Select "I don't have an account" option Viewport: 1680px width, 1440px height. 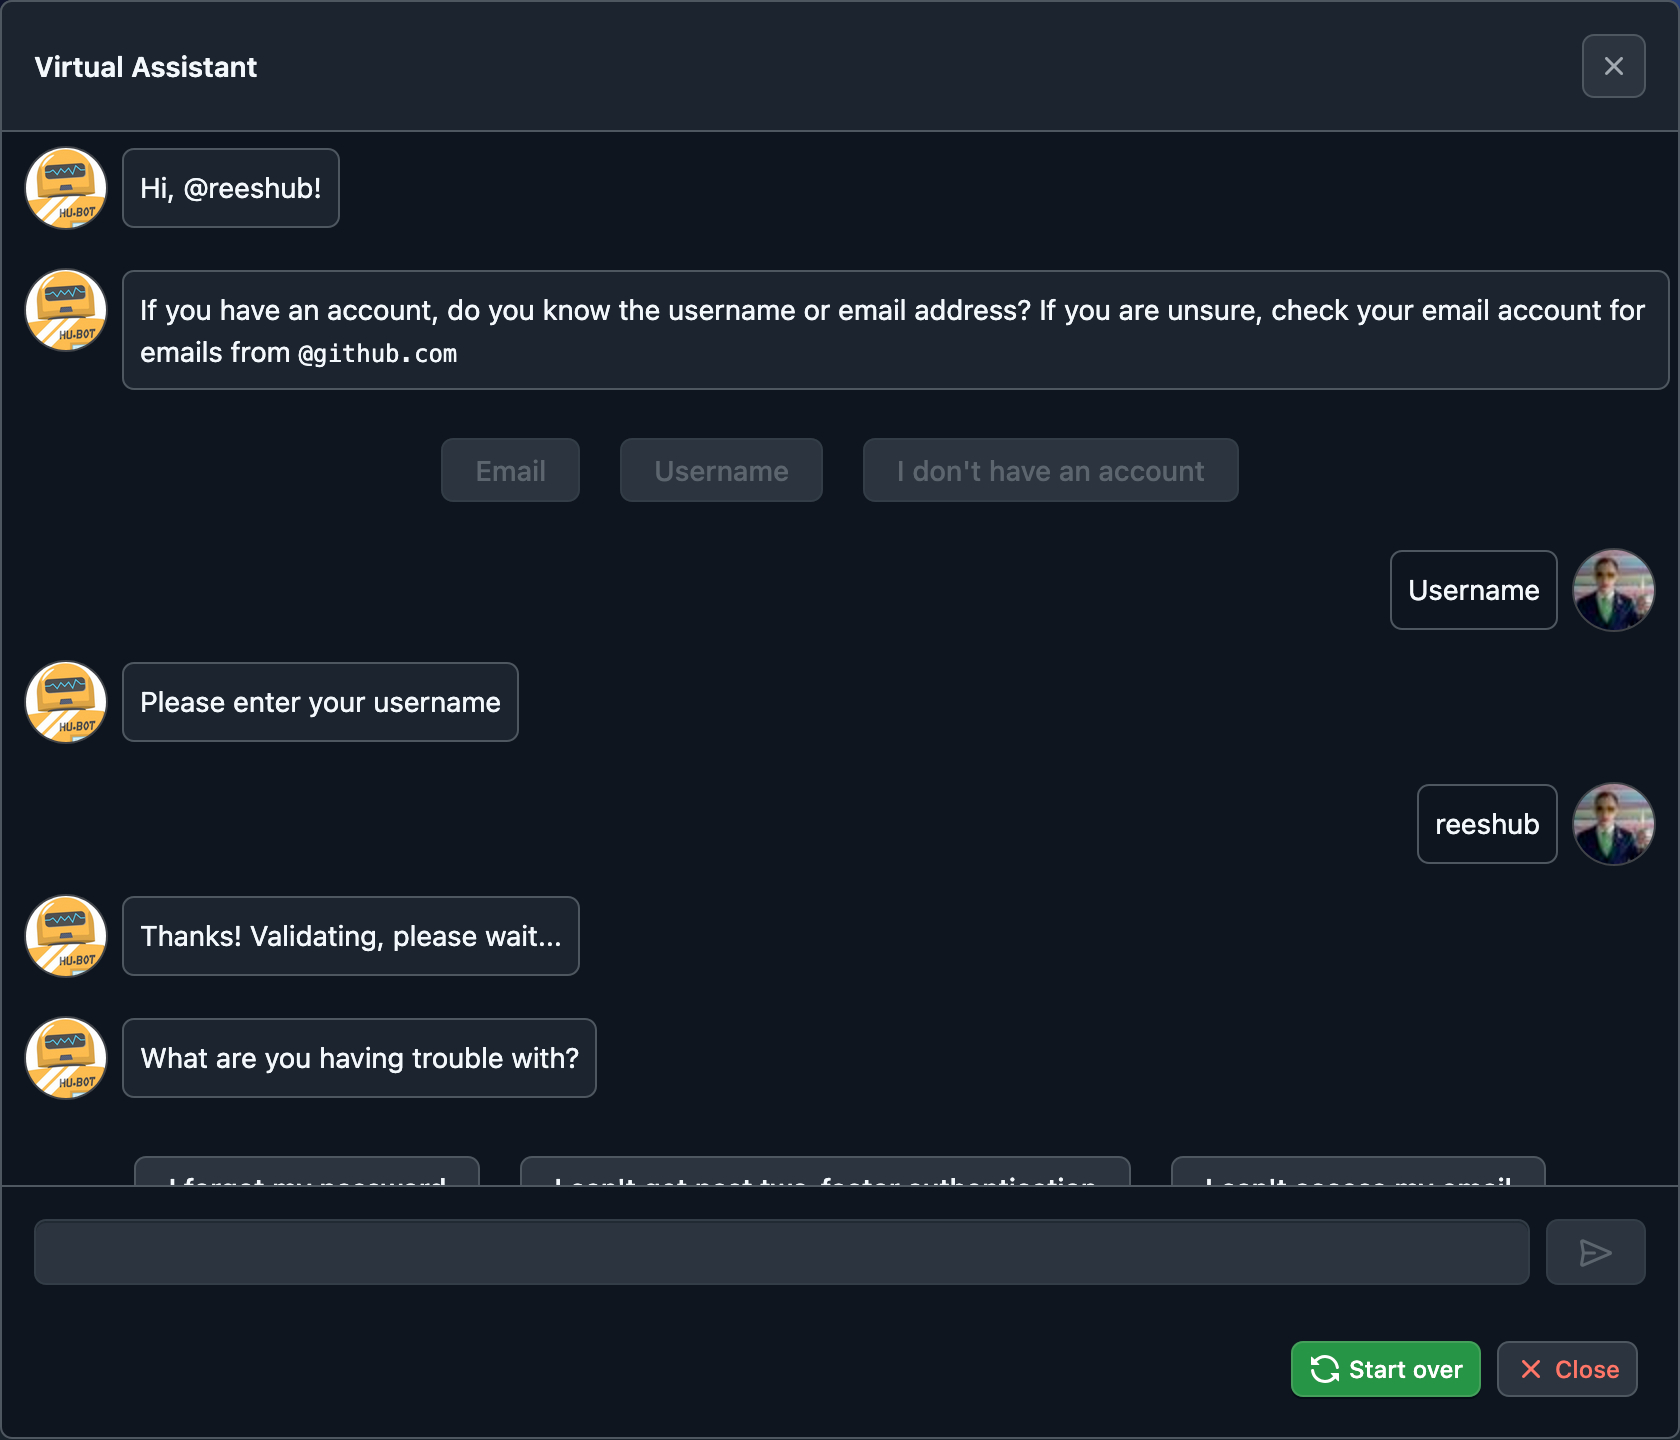coord(1050,470)
